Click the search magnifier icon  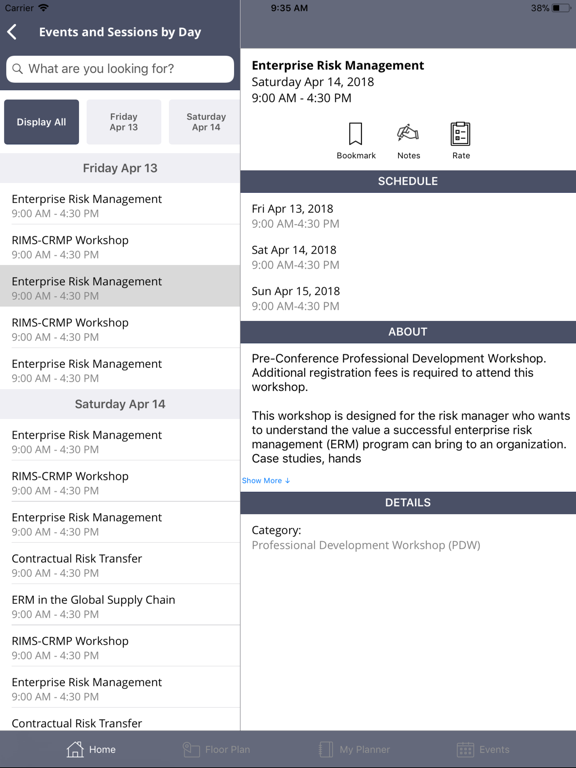tap(17, 69)
